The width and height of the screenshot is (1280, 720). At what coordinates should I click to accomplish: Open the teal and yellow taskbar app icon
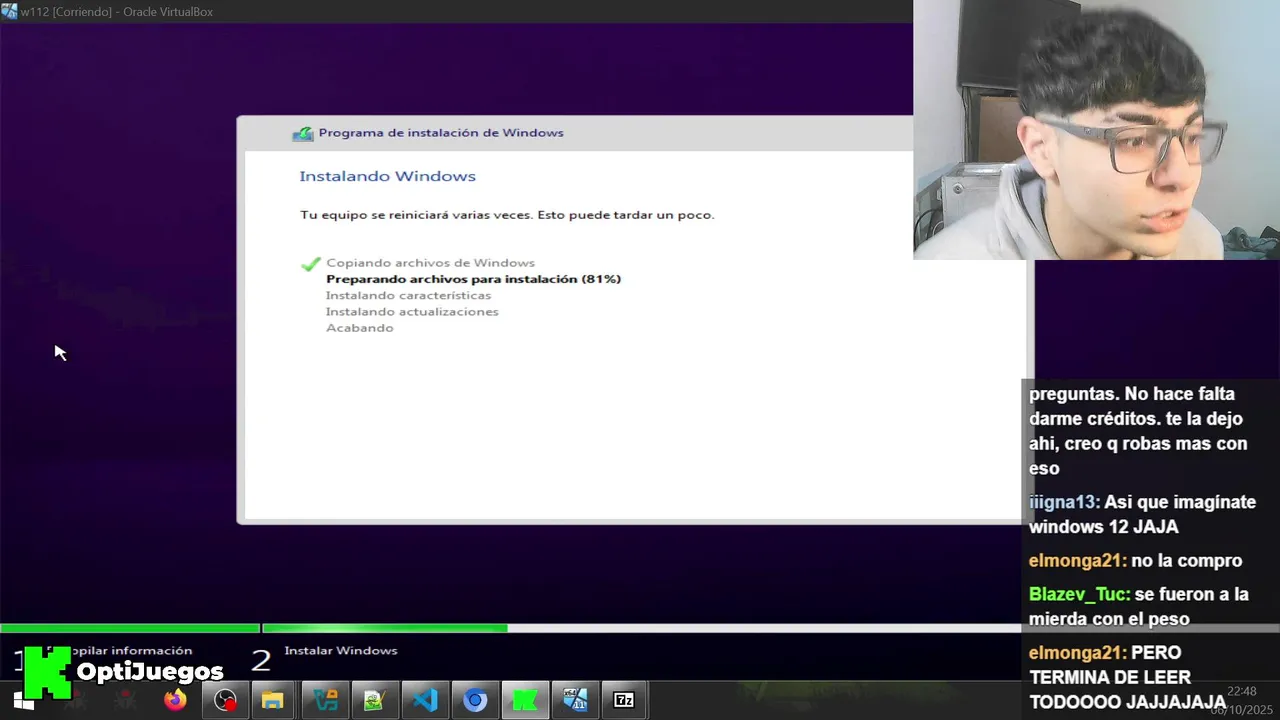325,700
